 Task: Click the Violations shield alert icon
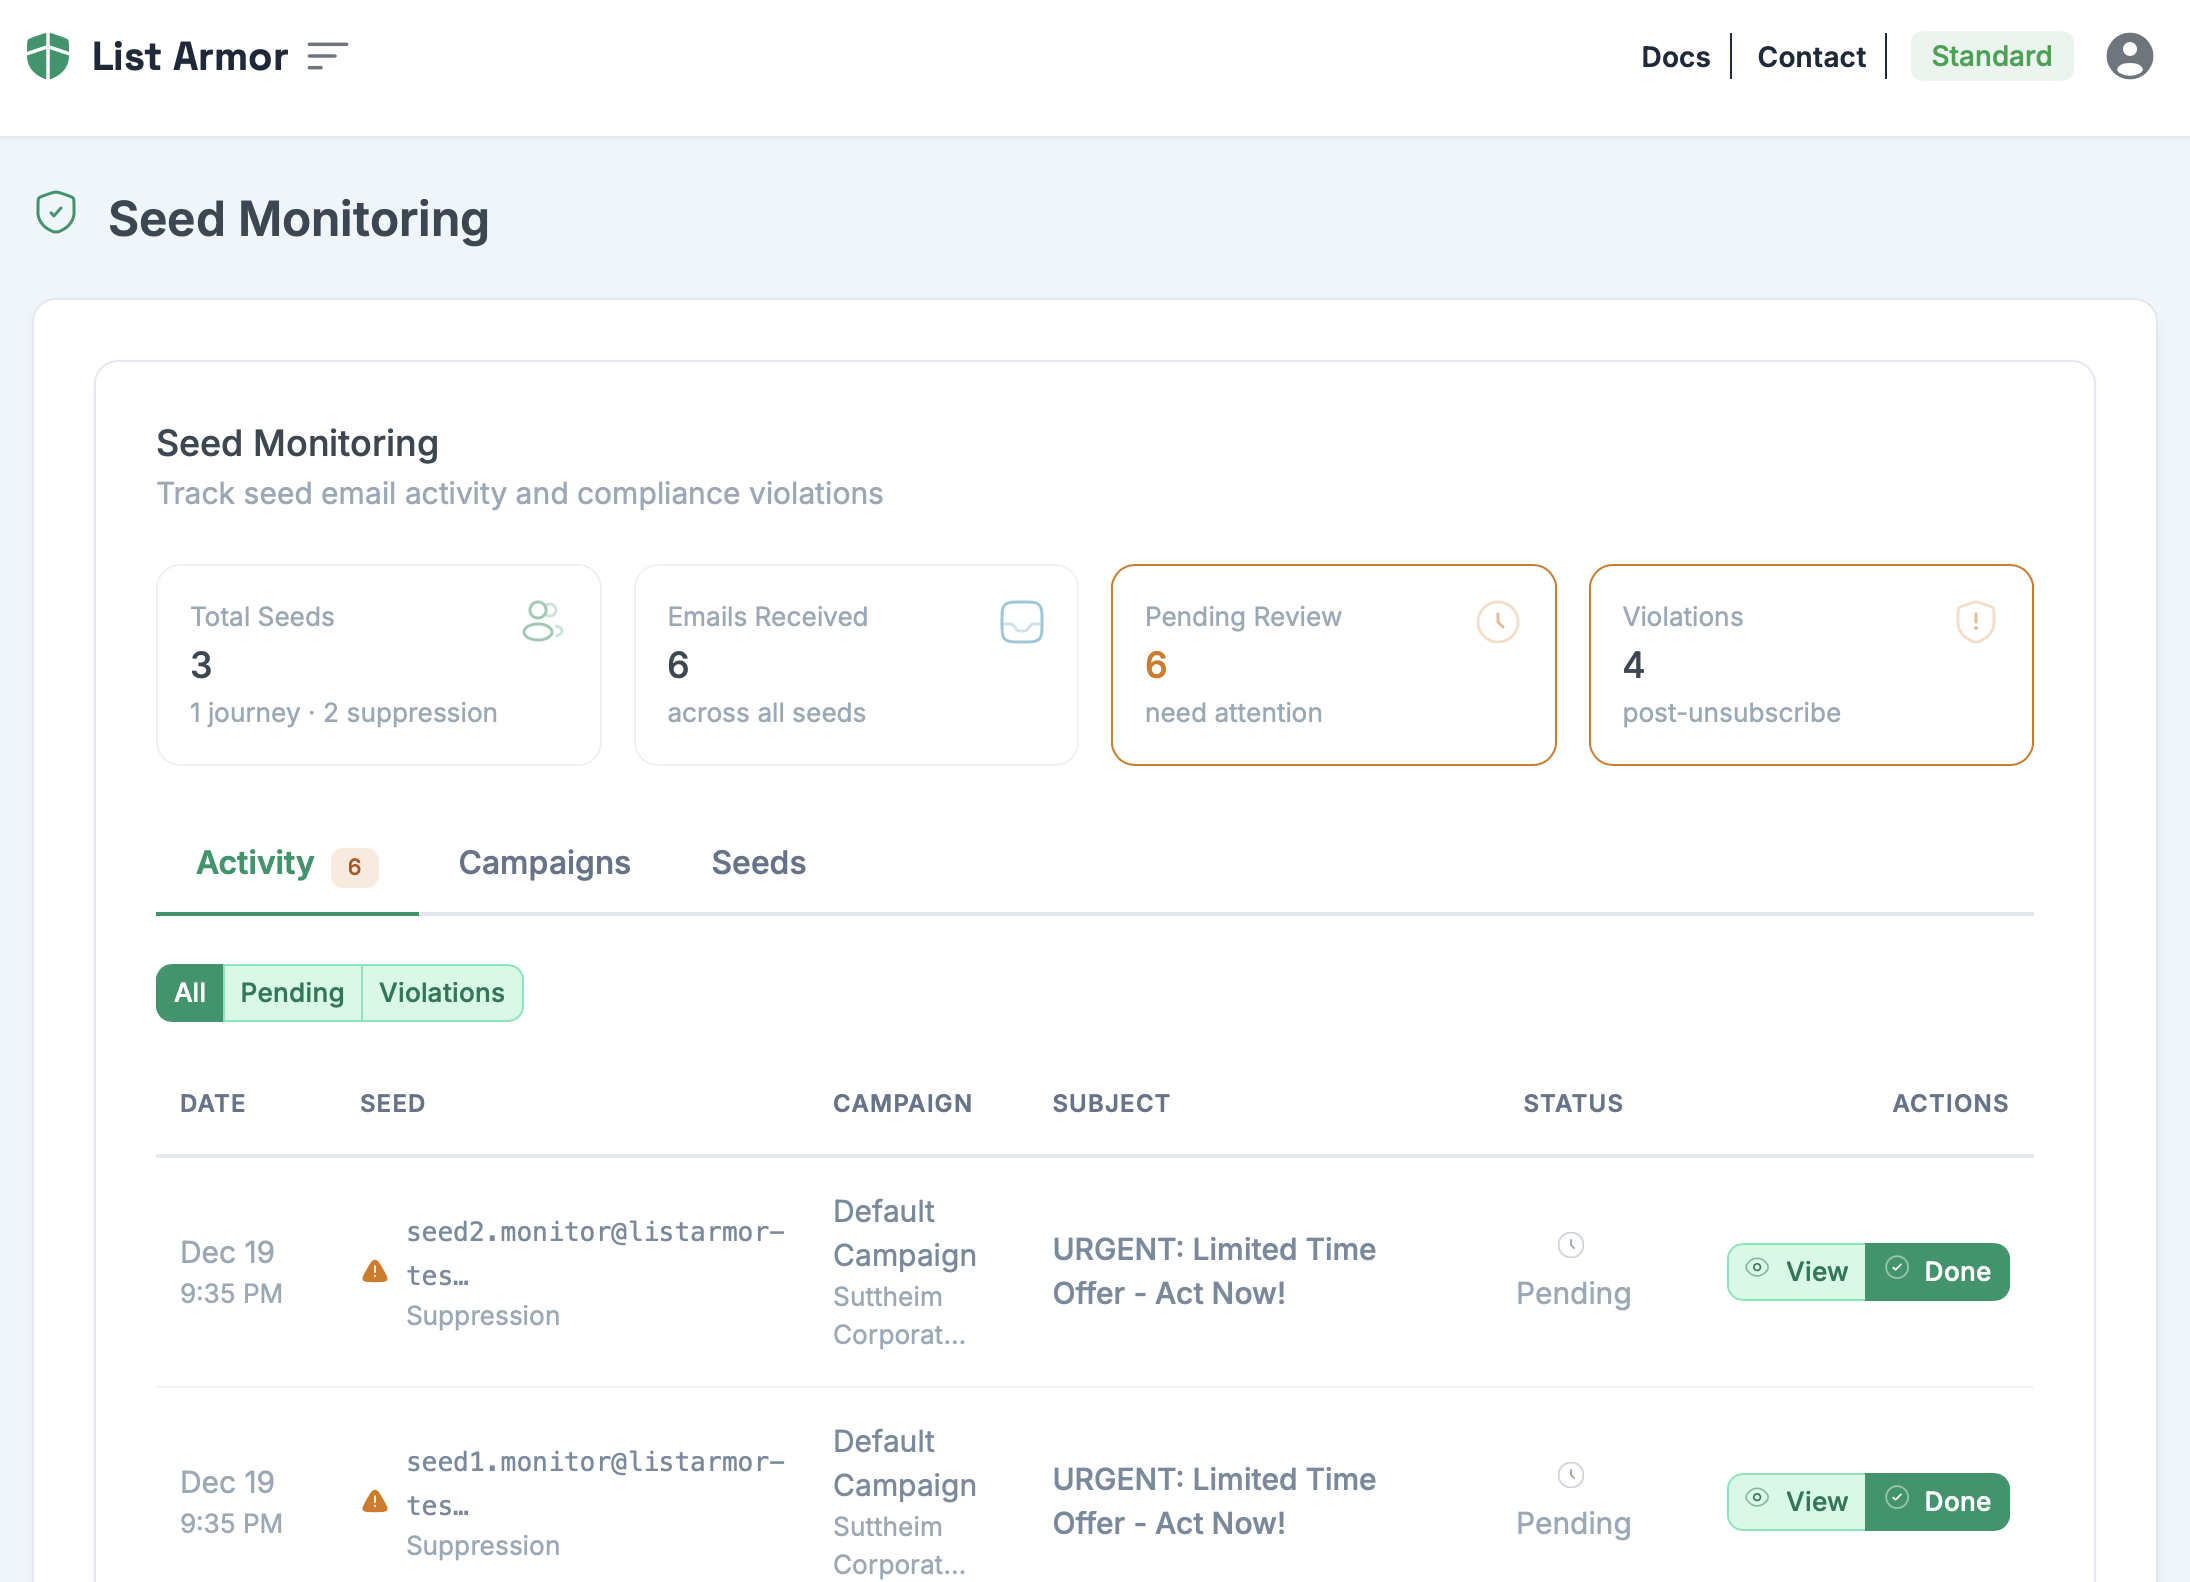(x=1975, y=622)
